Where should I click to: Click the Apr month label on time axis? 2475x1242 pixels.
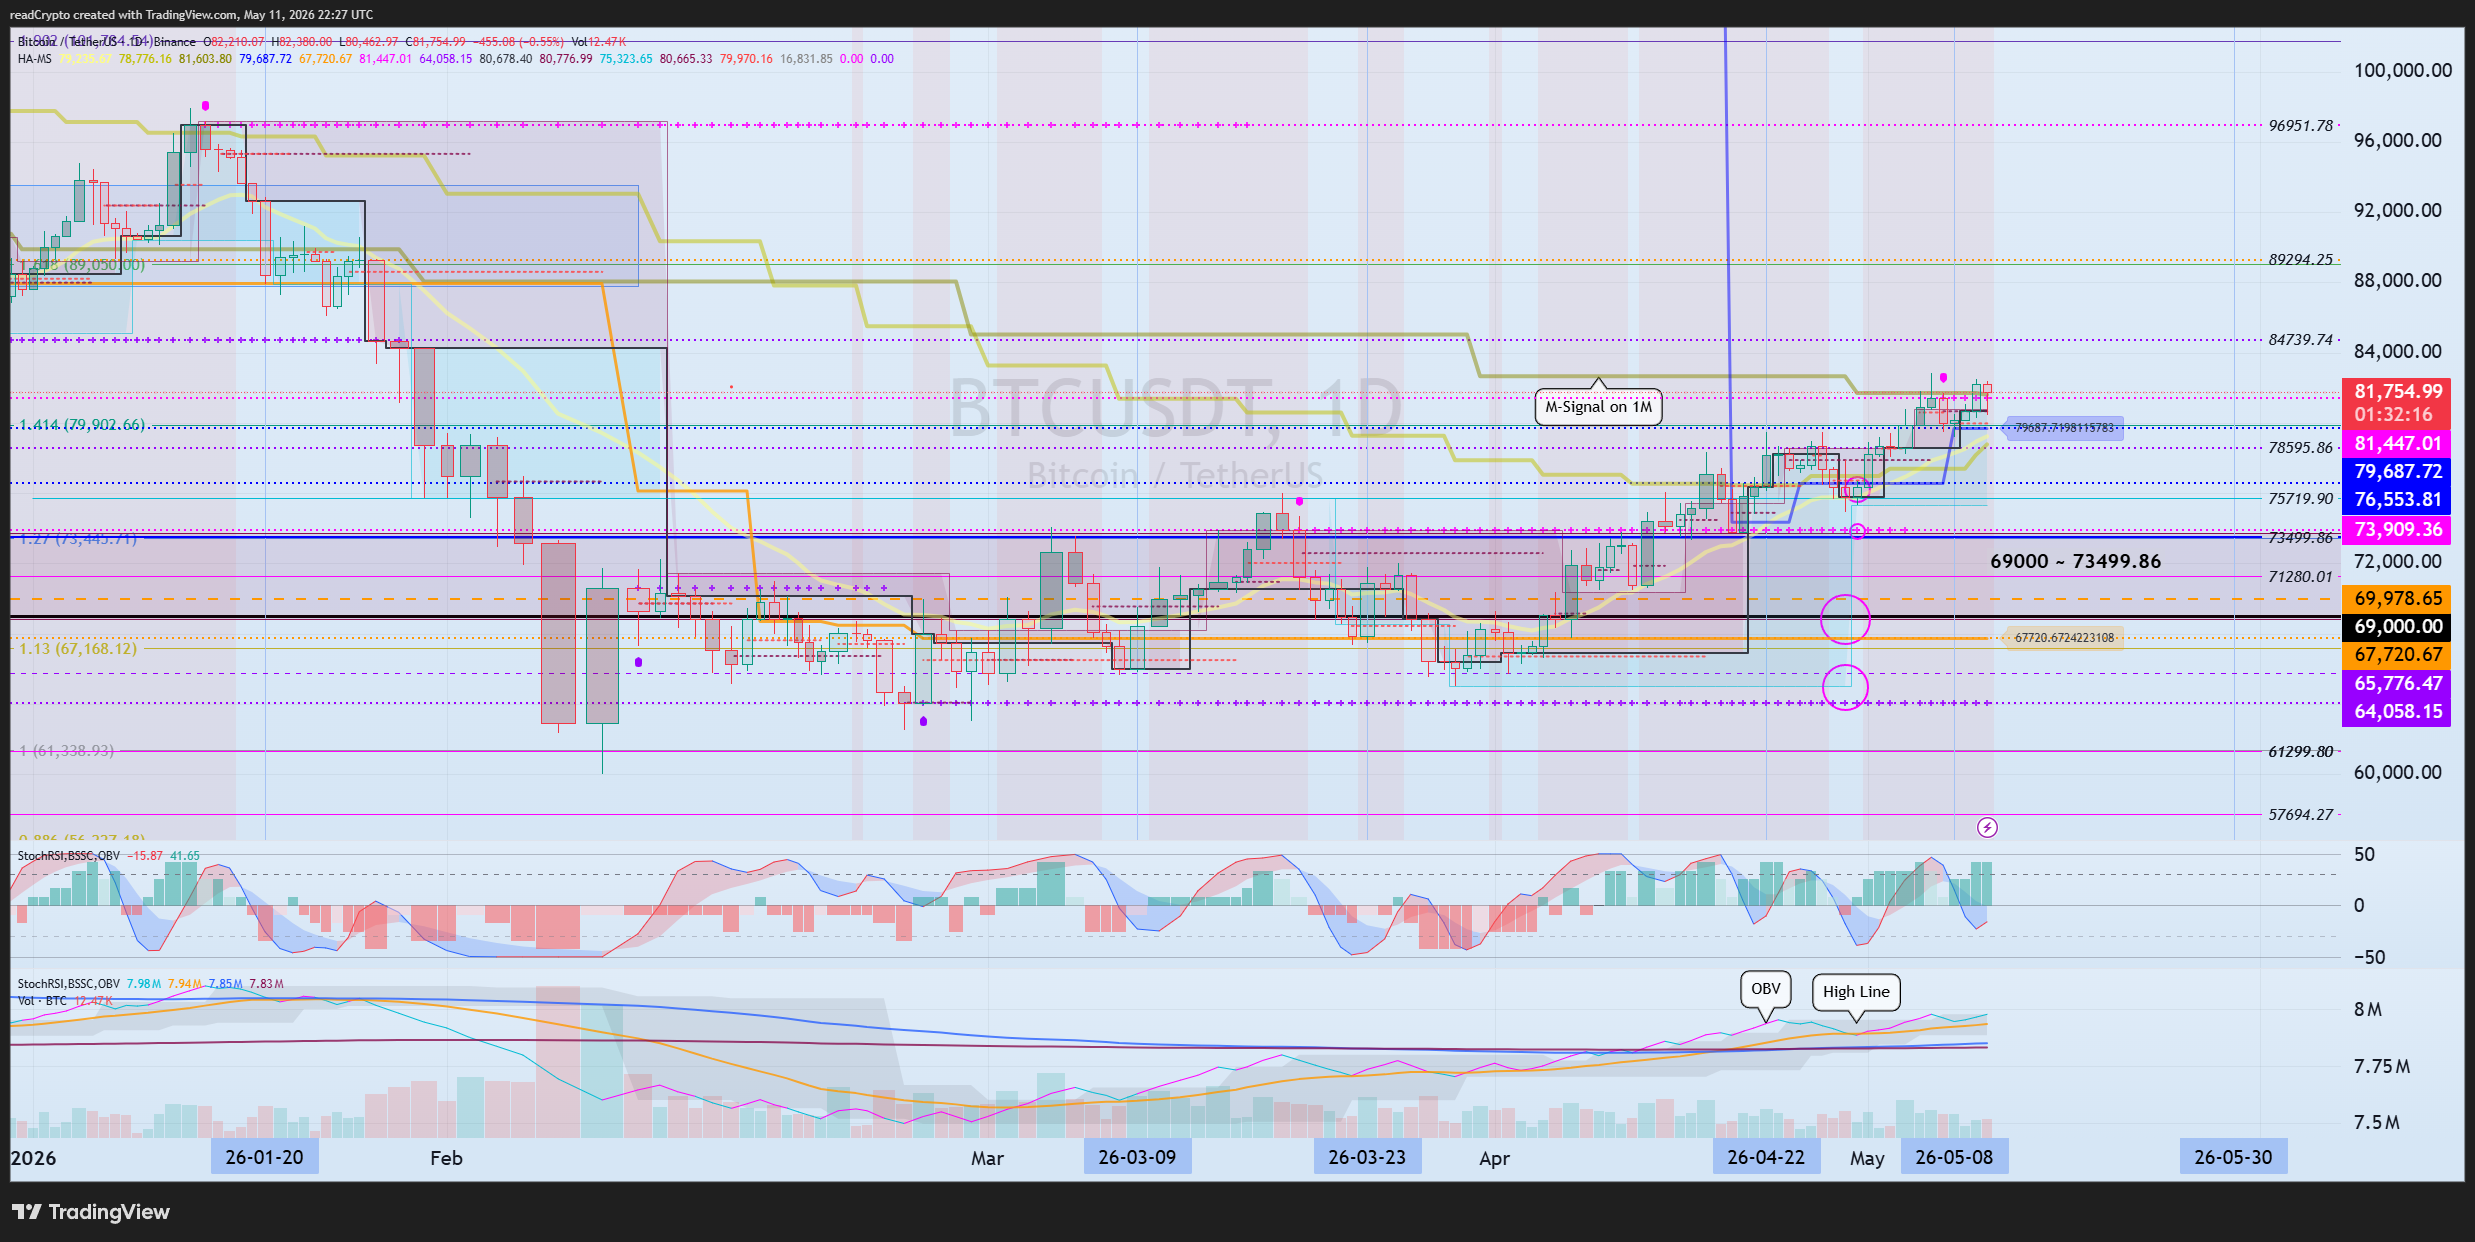(x=1494, y=1158)
